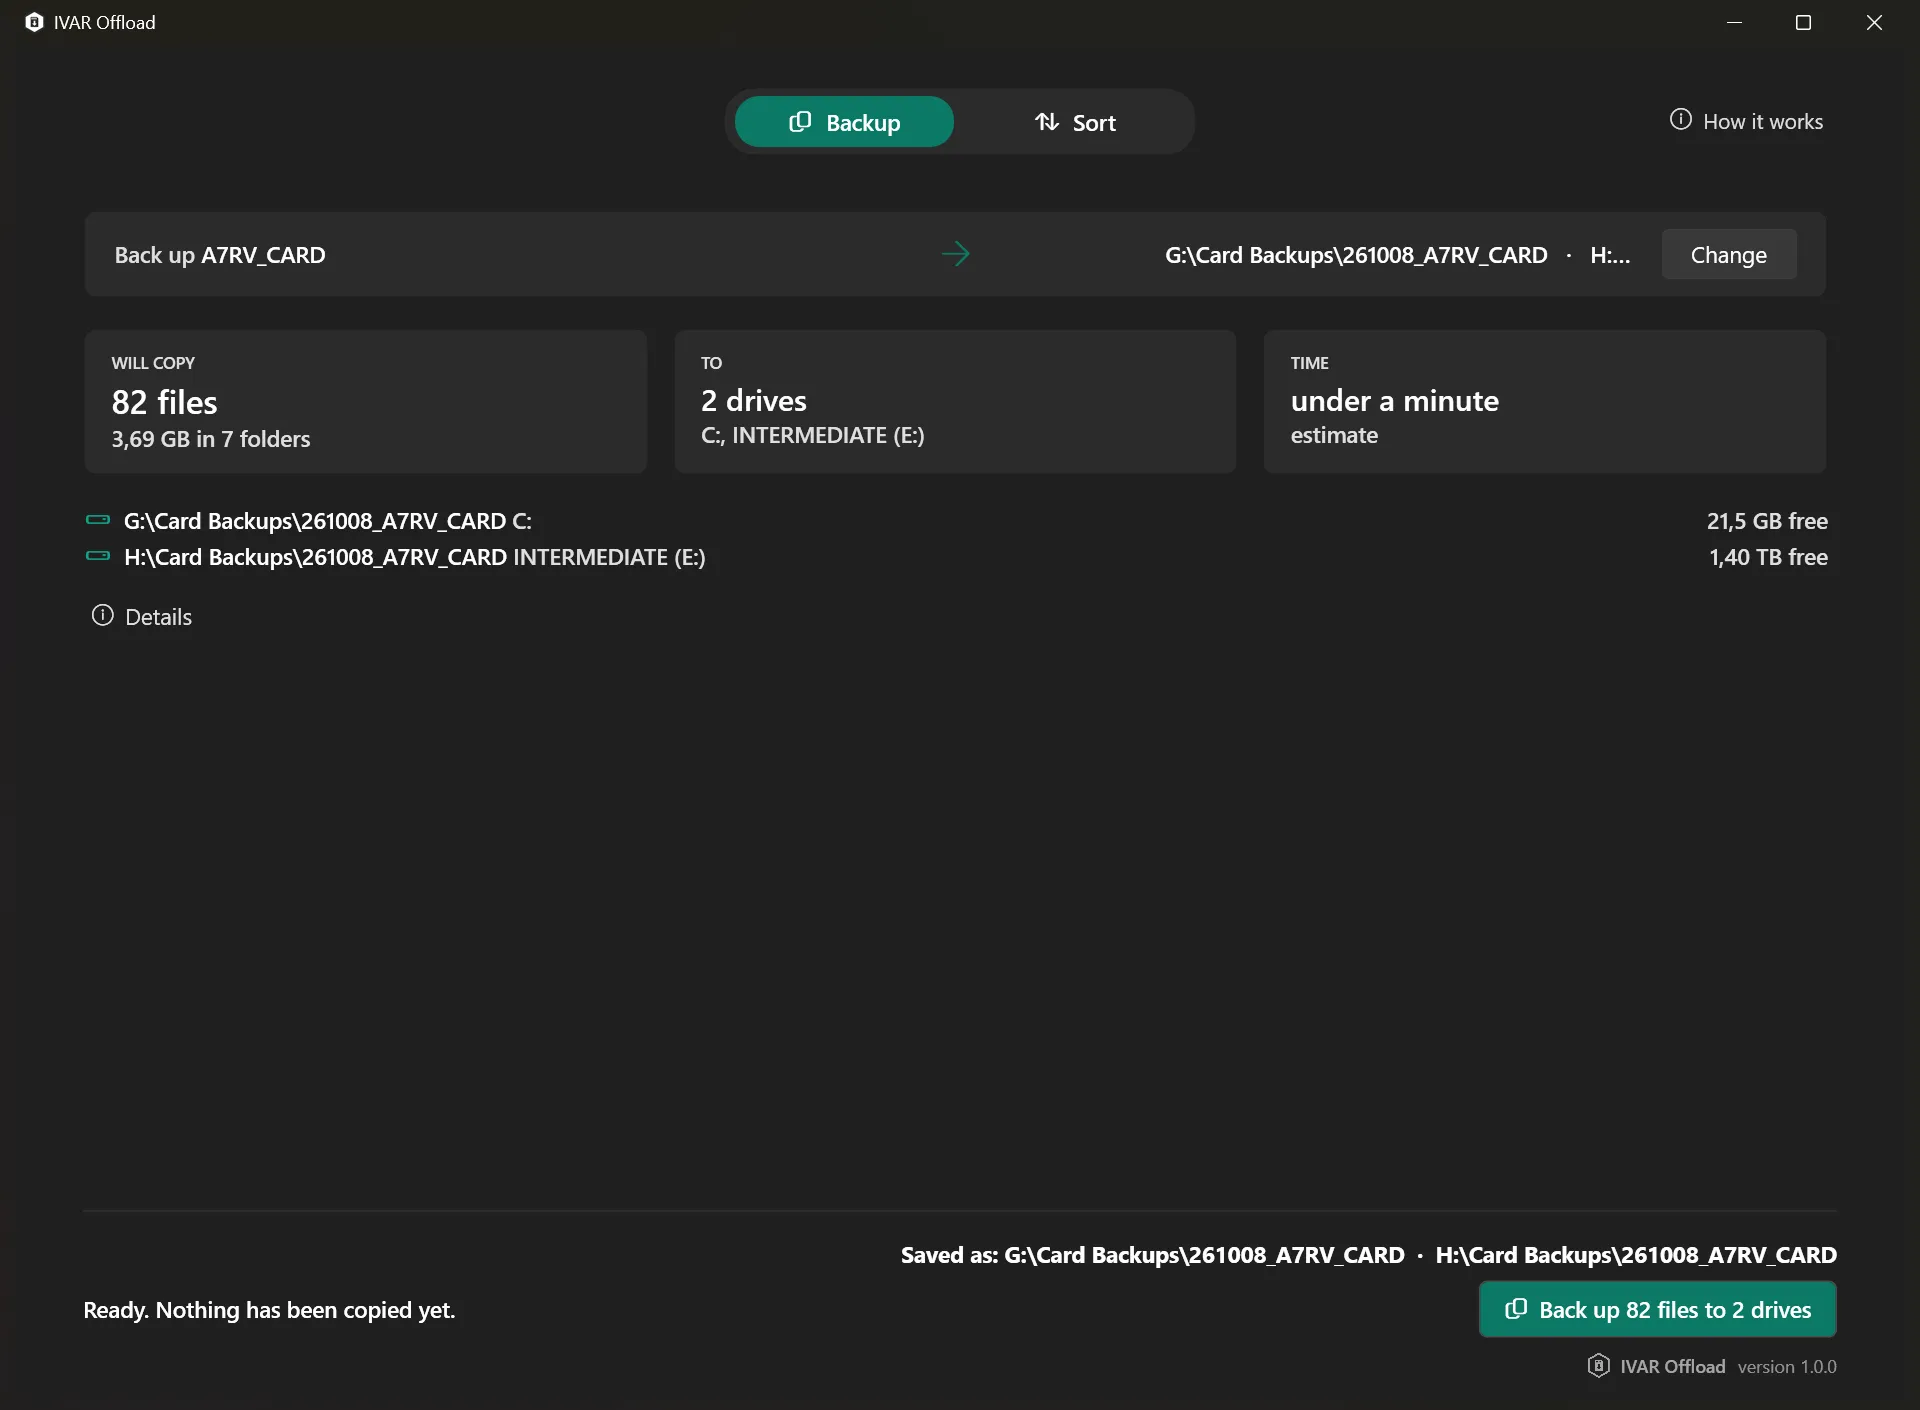Open How it works help

coord(1746,121)
